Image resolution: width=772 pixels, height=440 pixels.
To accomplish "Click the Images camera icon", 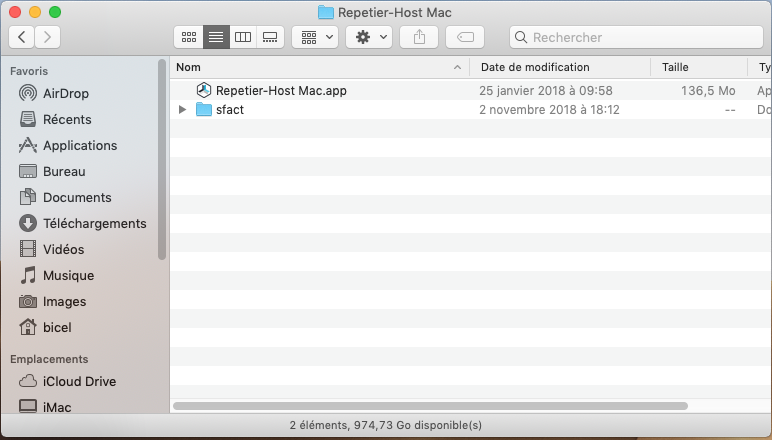I will point(28,301).
